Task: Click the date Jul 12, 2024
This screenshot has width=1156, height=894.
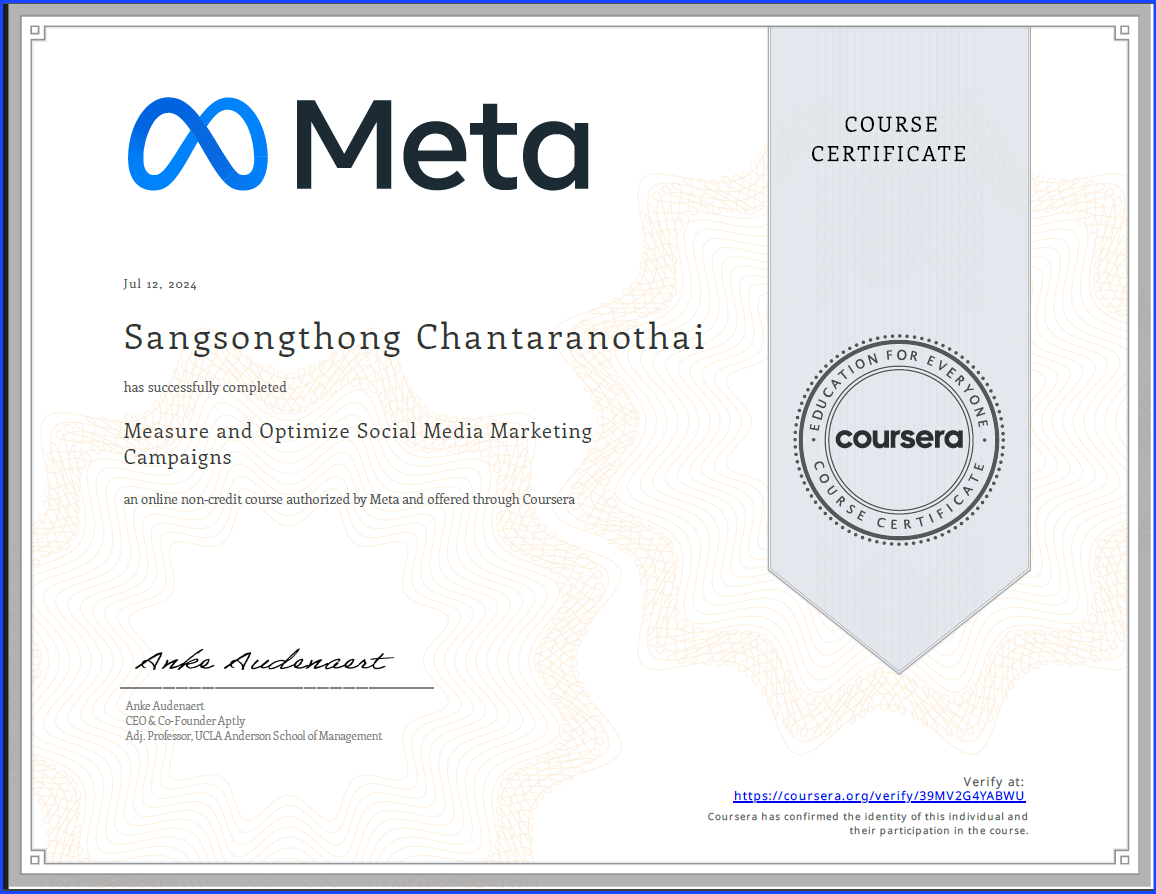Action: point(160,284)
